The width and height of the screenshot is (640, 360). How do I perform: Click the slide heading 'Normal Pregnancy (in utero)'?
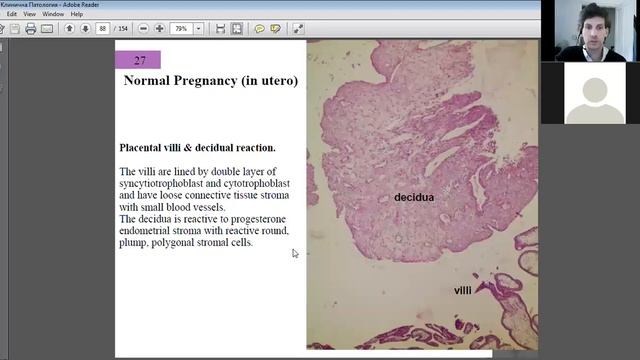[x=211, y=80]
